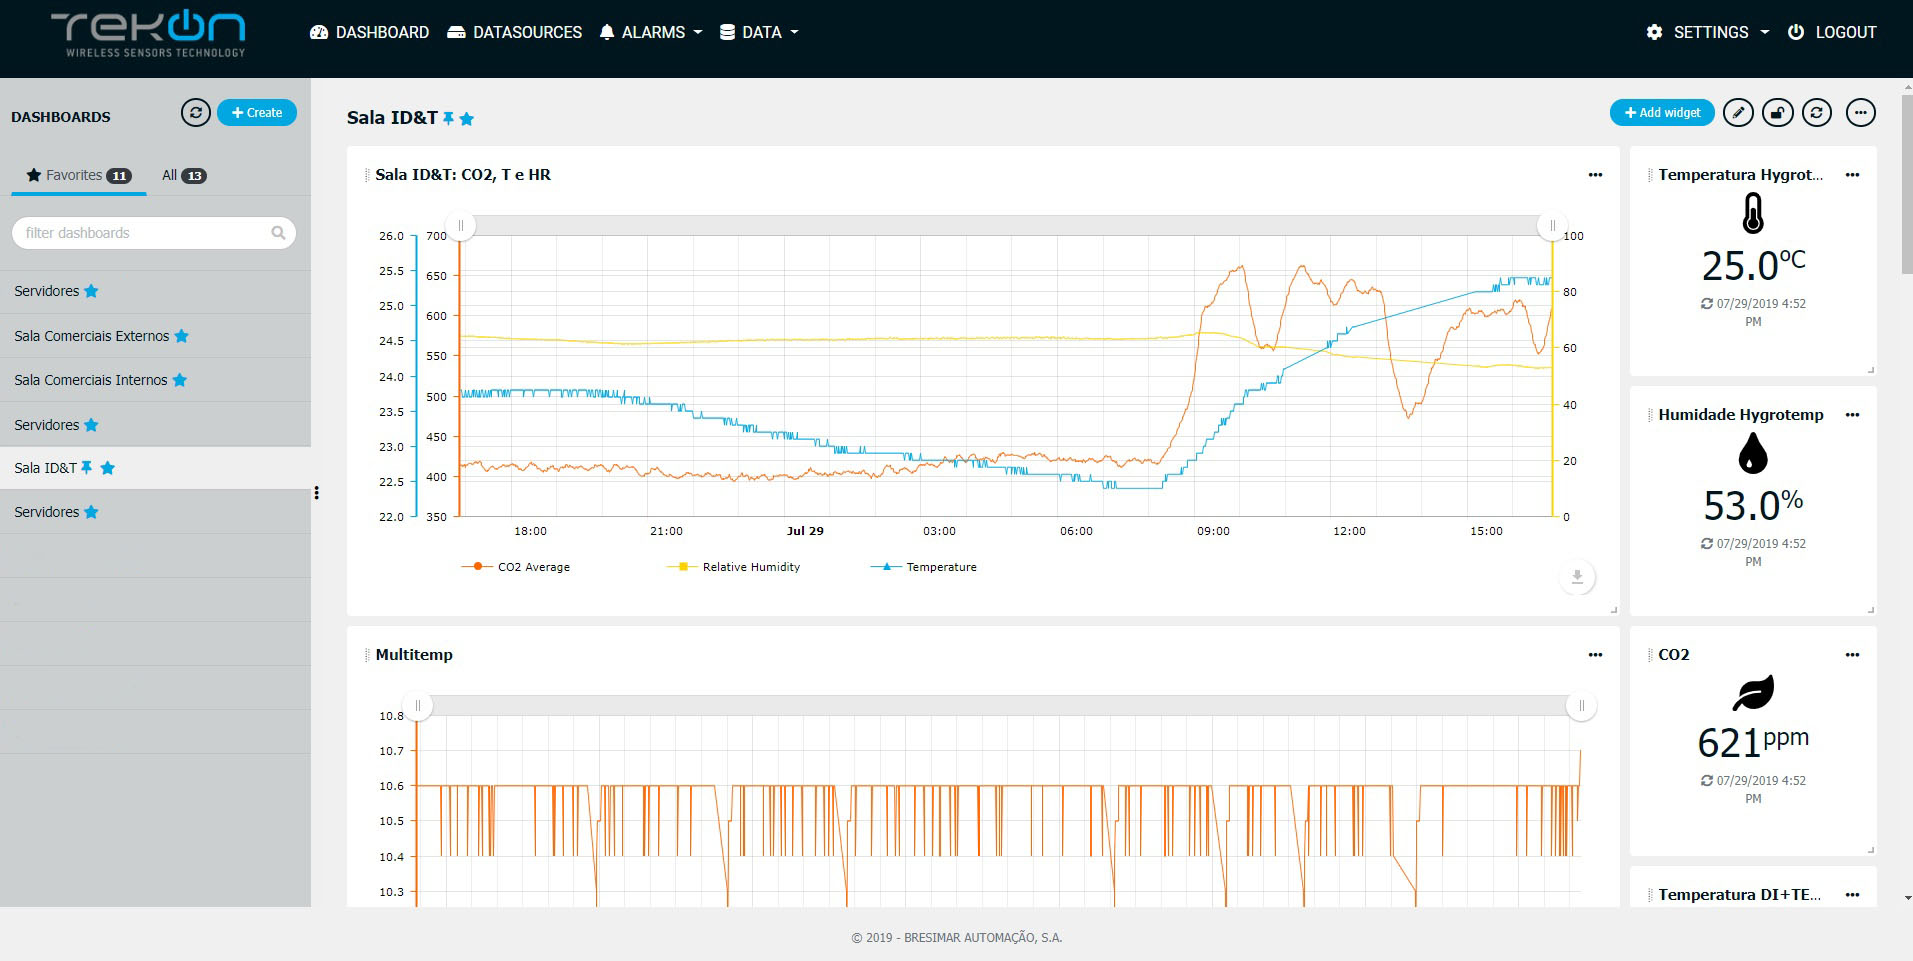The width and height of the screenshot is (1913, 961).
Task: Click the Sala ID&T: CO2, T e HR title
Action: [x=463, y=175]
